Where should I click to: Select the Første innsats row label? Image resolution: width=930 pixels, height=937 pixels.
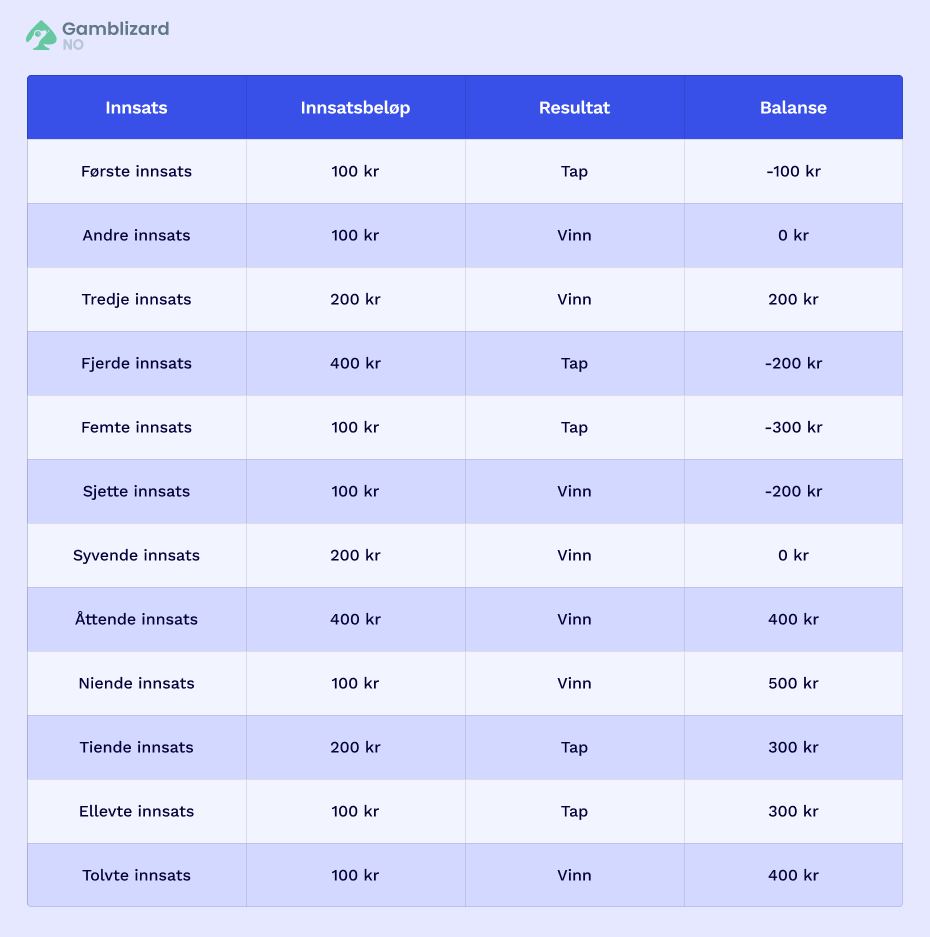pos(136,172)
